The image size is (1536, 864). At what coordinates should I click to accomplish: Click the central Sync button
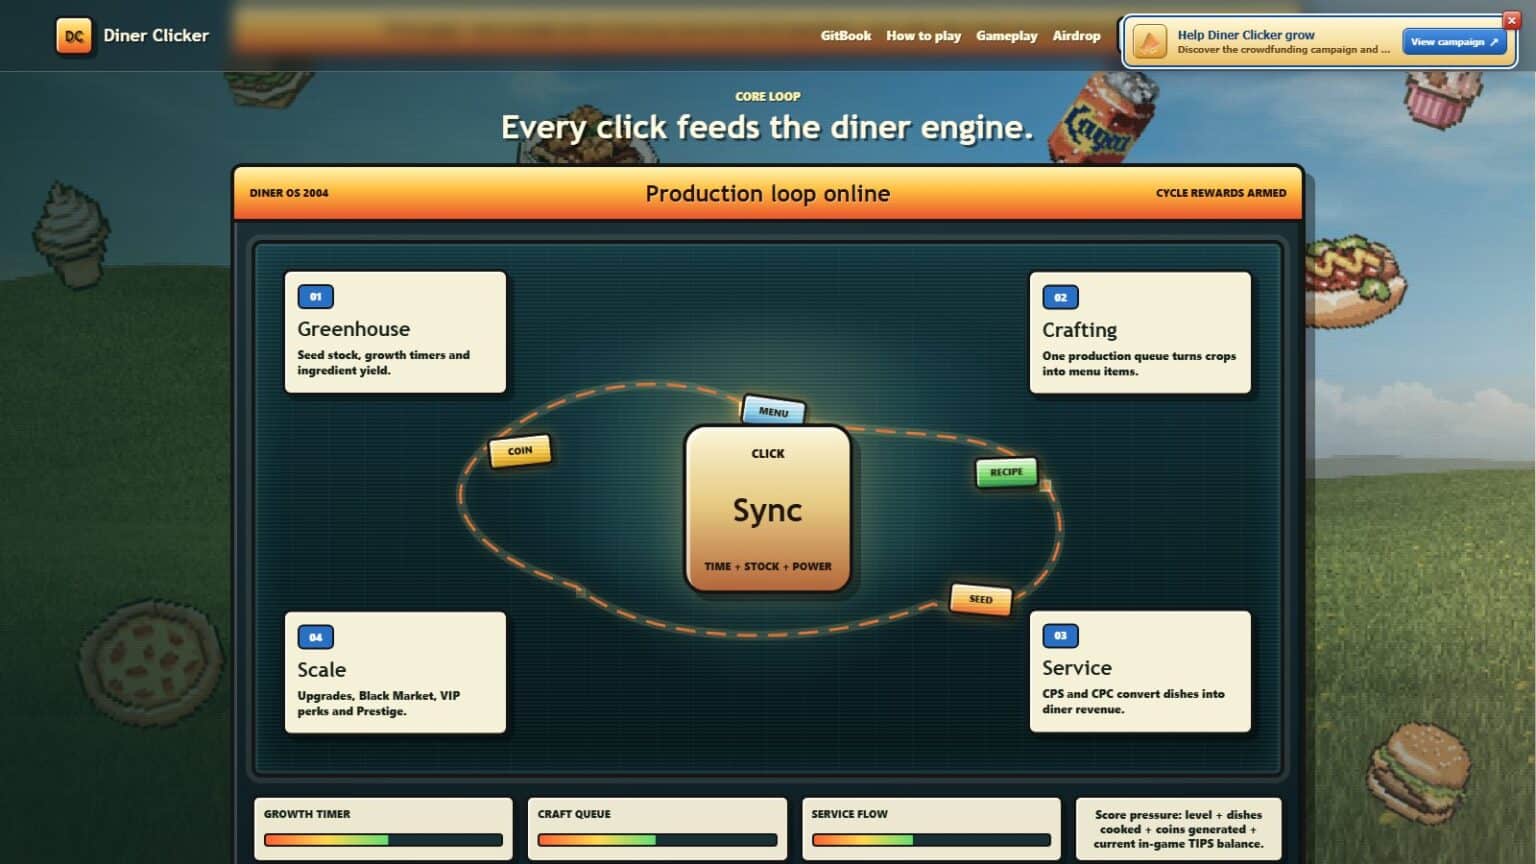[768, 509]
